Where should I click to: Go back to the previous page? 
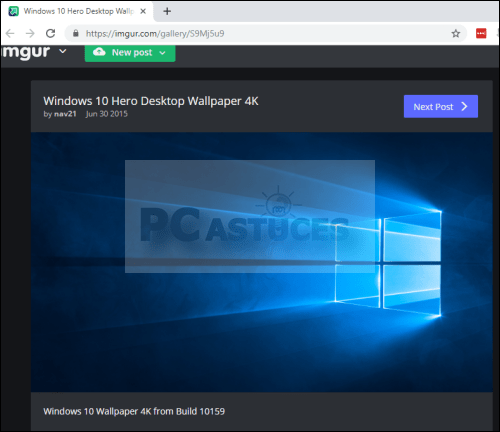tap(10, 33)
